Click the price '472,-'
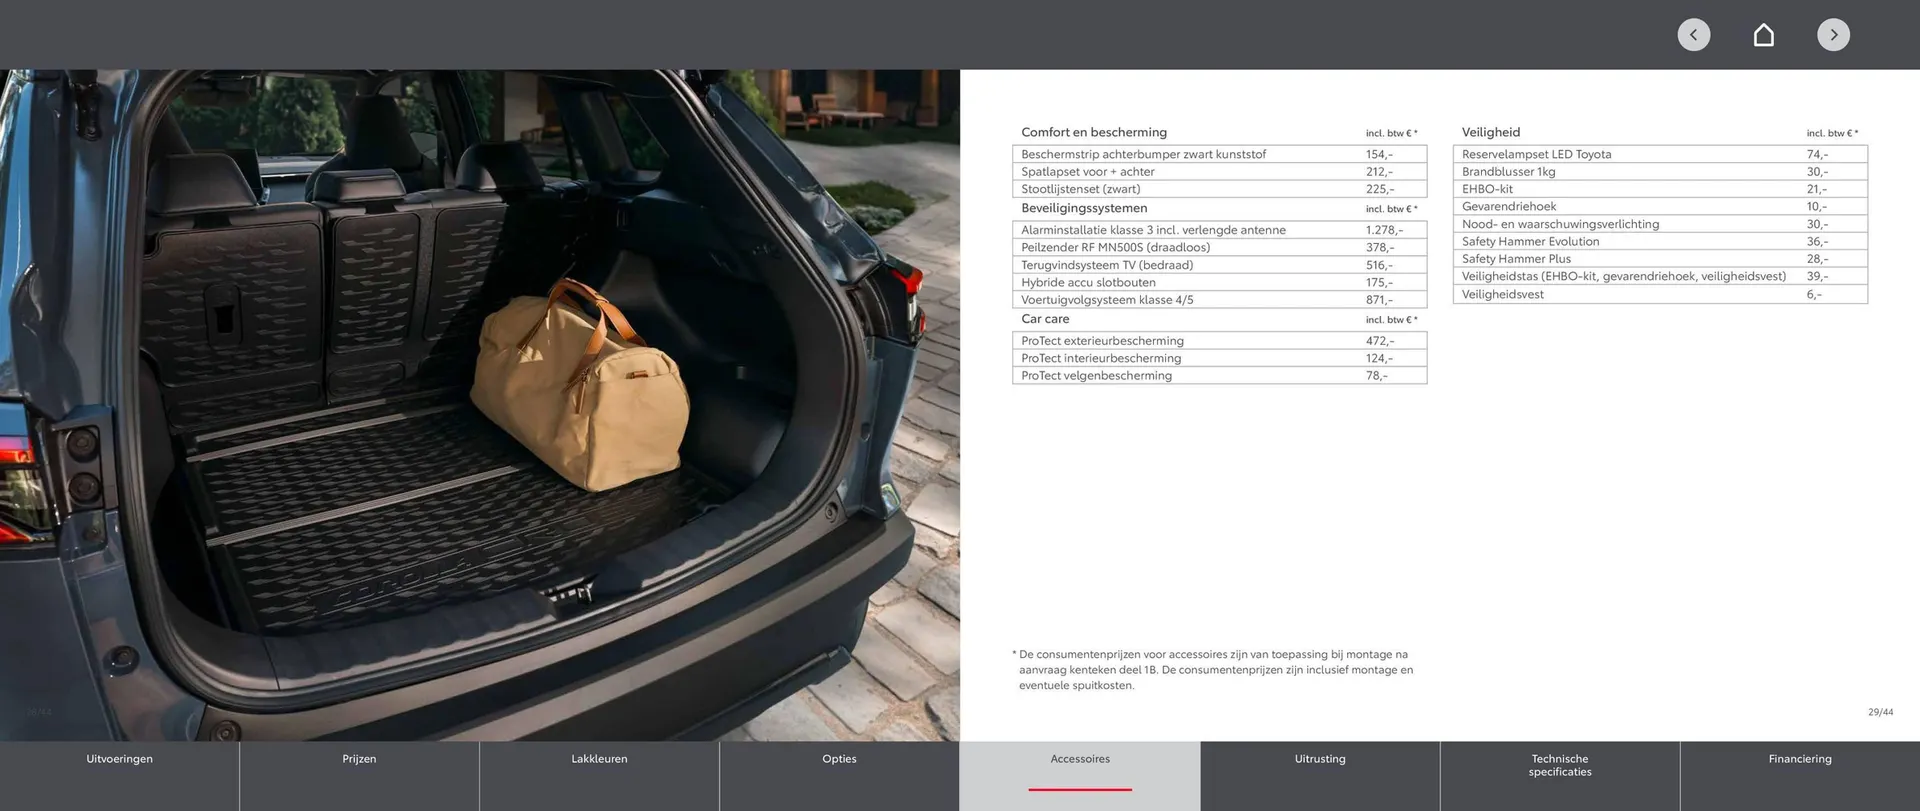The height and width of the screenshot is (811, 1920). click(1379, 341)
